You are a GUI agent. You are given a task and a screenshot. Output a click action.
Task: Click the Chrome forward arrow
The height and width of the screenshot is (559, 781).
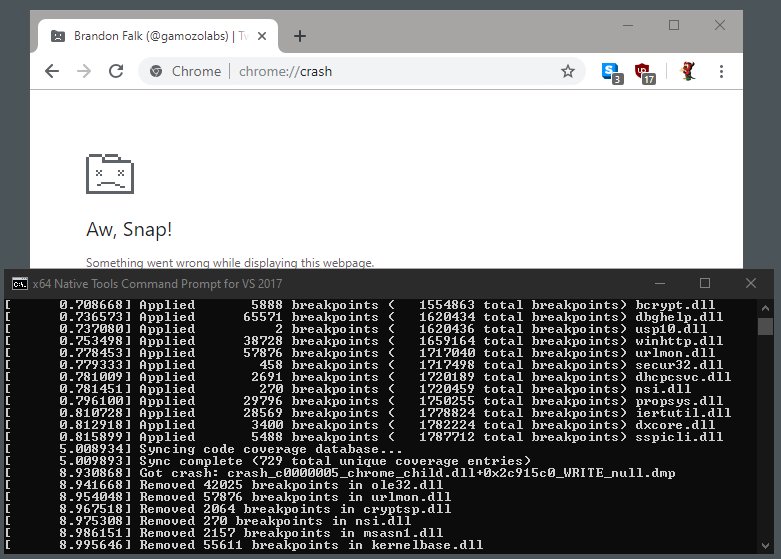pyautogui.click(x=84, y=71)
